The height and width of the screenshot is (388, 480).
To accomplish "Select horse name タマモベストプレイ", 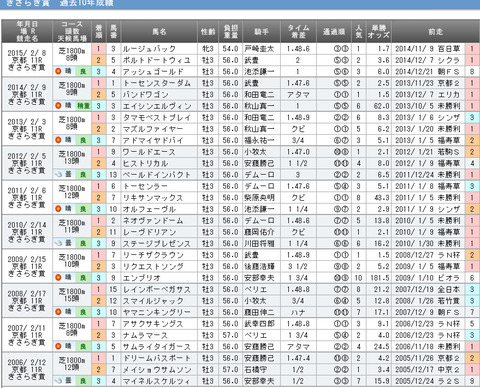I will 157,118.
